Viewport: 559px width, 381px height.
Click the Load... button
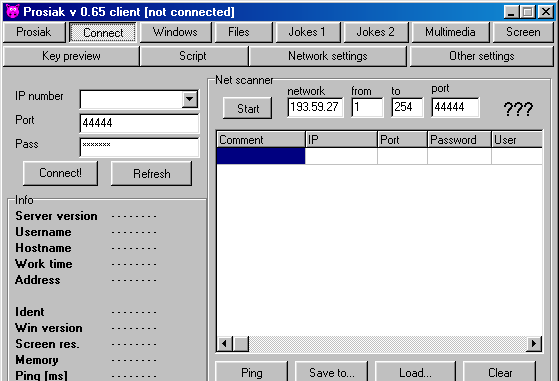(x=415, y=372)
